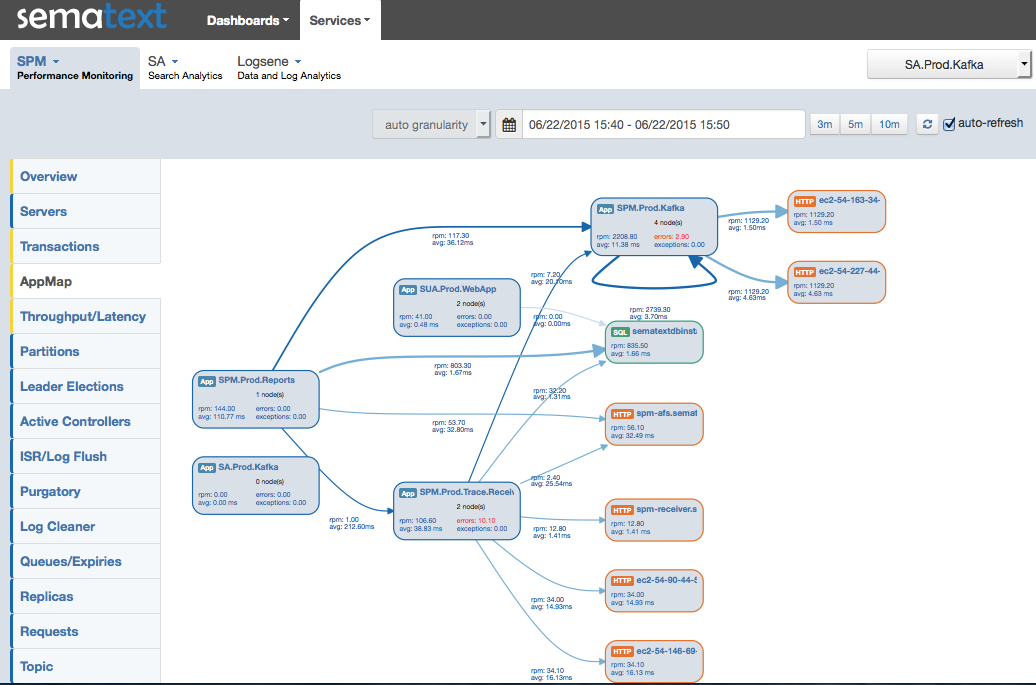The height and width of the screenshot is (685, 1036).
Task: Open the Partitions sidebar tab
Action: click(x=86, y=351)
